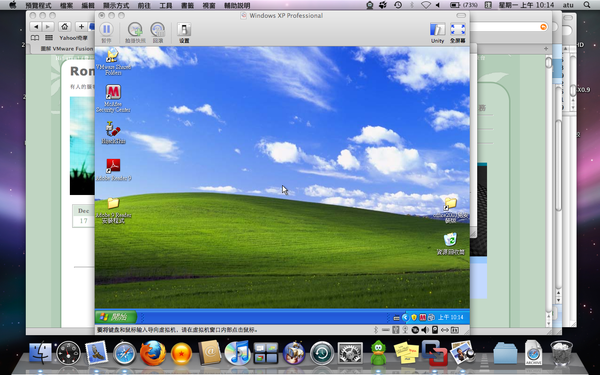Open the 顯示方式 menu
Viewport: 600px width, 375px height.
(116, 5)
